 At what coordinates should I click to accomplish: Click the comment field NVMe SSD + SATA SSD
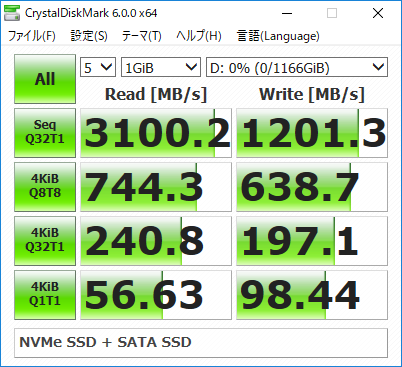tap(201, 343)
